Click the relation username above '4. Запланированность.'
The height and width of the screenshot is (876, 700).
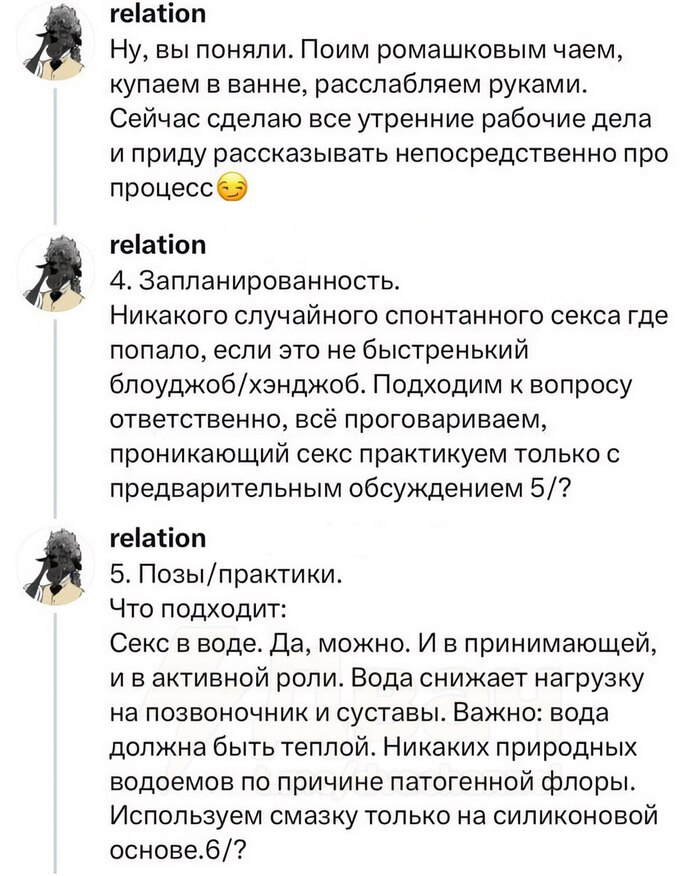[157, 245]
